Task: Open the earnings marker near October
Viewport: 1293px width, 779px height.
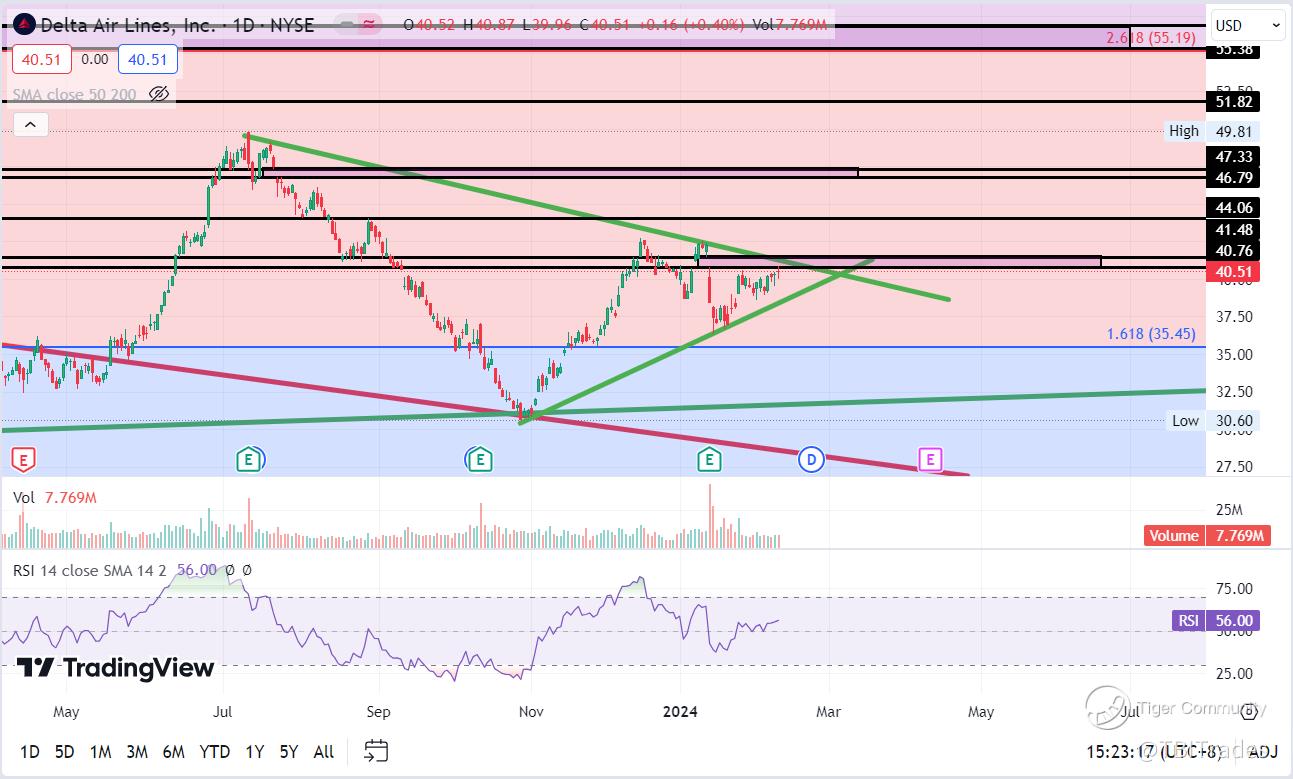Action: tap(479, 460)
